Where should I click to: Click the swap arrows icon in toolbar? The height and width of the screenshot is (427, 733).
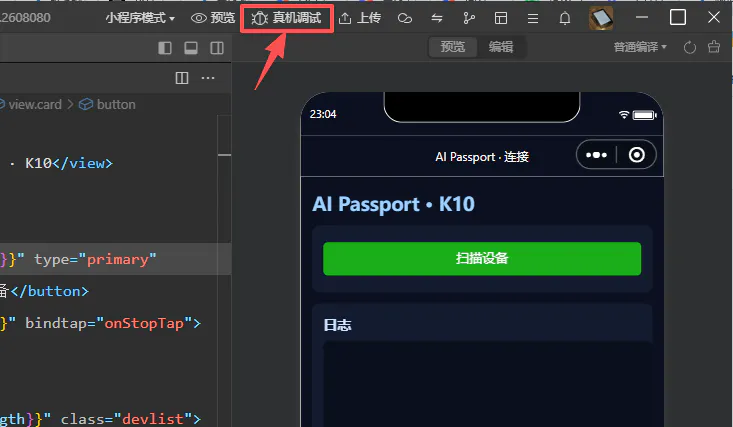[x=437, y=18]
